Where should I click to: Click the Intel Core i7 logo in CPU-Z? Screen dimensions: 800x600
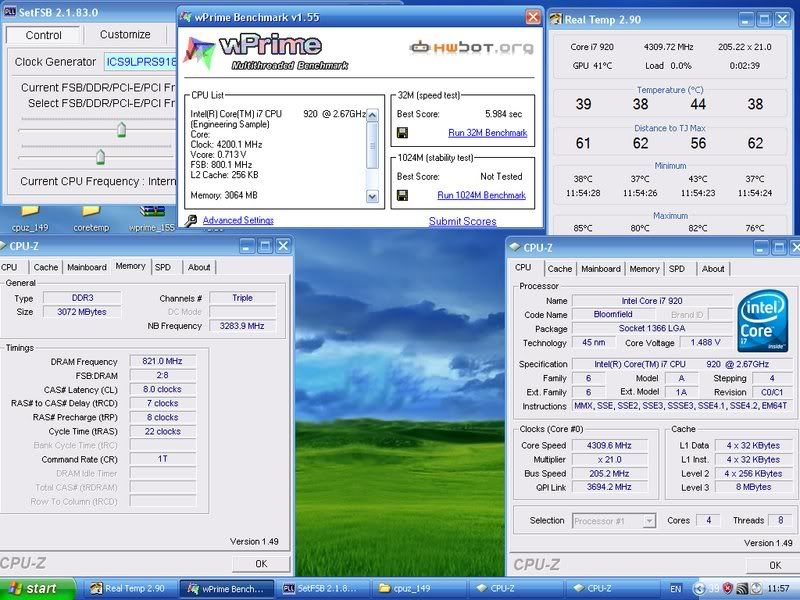tap(763, 321)
